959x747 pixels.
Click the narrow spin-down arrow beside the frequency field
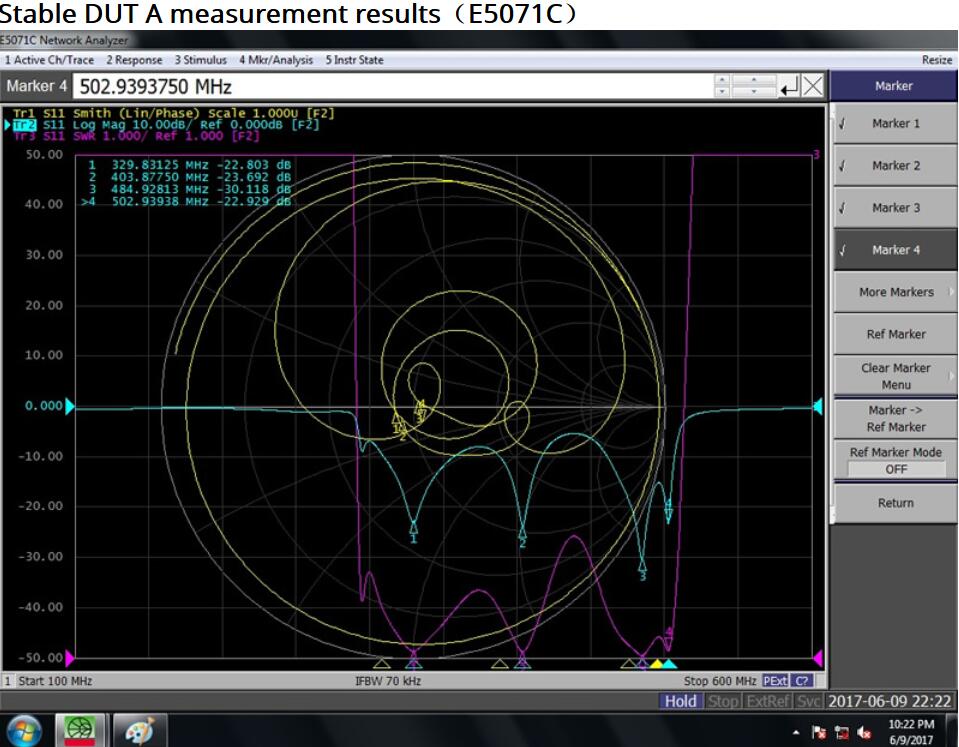(722, 92)
